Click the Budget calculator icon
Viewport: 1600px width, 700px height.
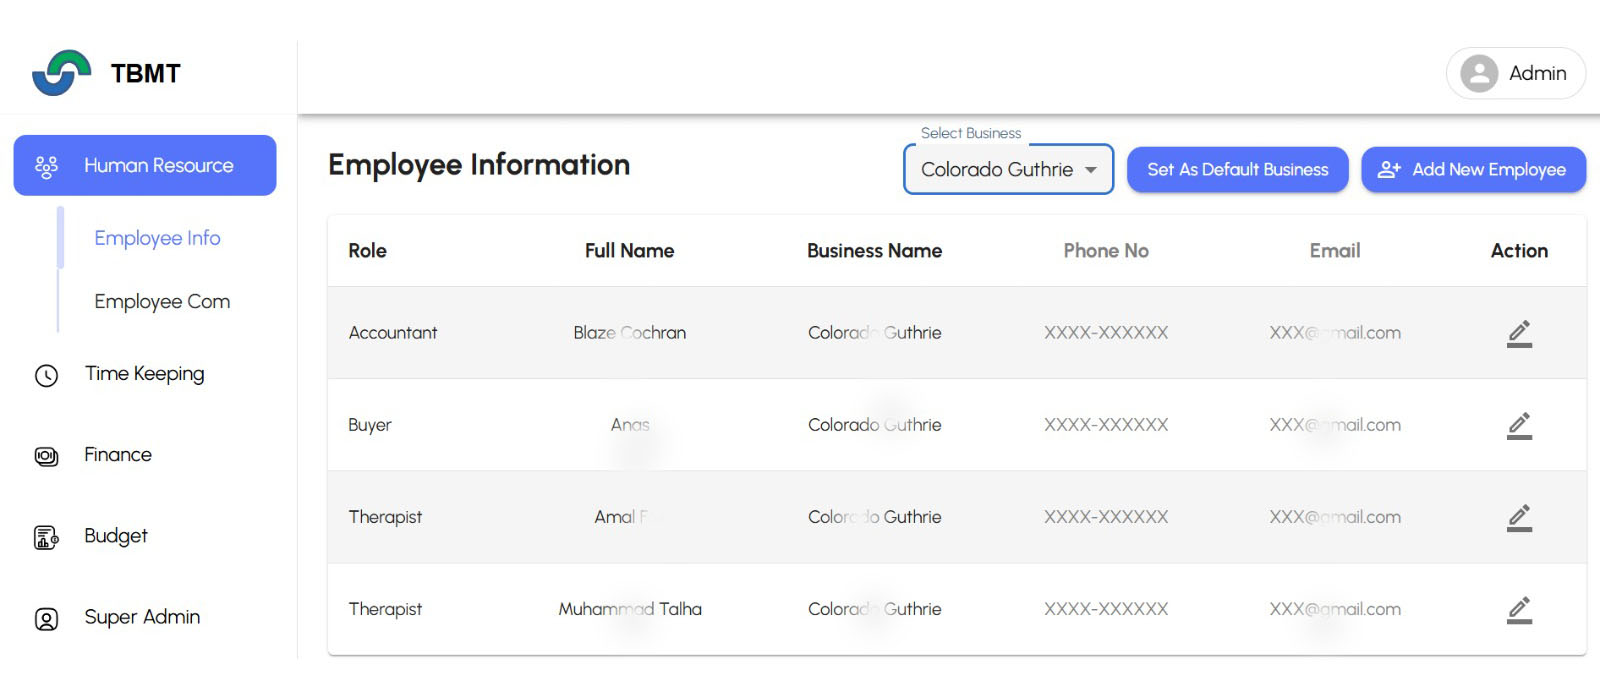[47, 537]
